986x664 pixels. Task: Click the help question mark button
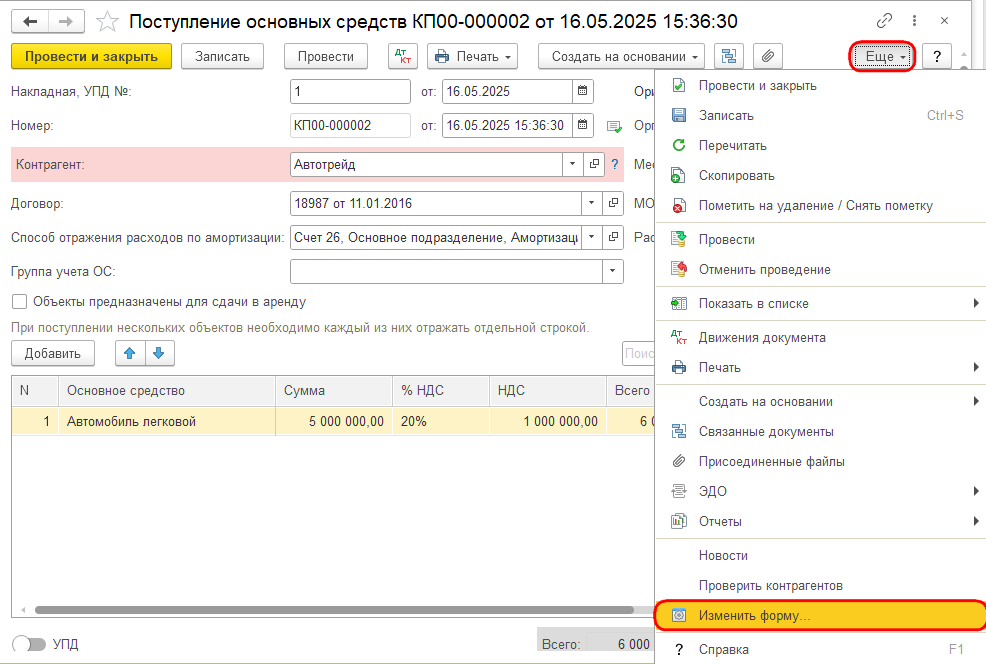[937, 57]
